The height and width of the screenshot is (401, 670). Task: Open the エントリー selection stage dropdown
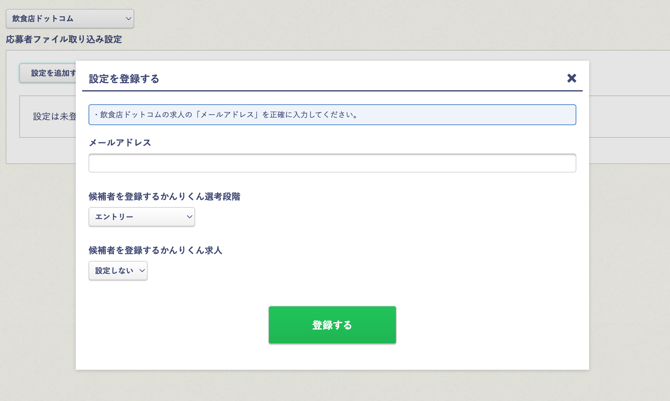(x=141, y=217)
